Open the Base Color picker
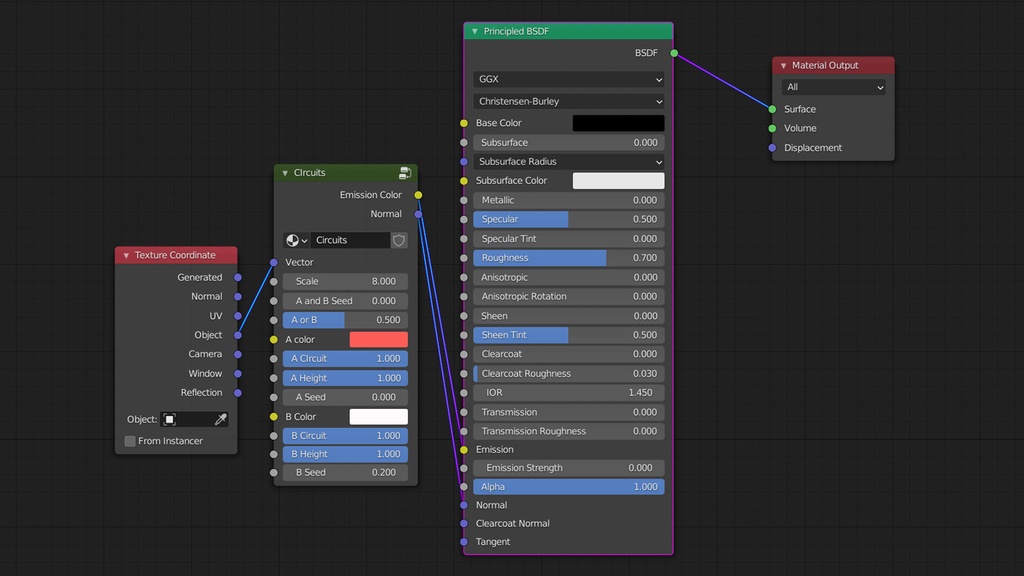 point(617,122)
